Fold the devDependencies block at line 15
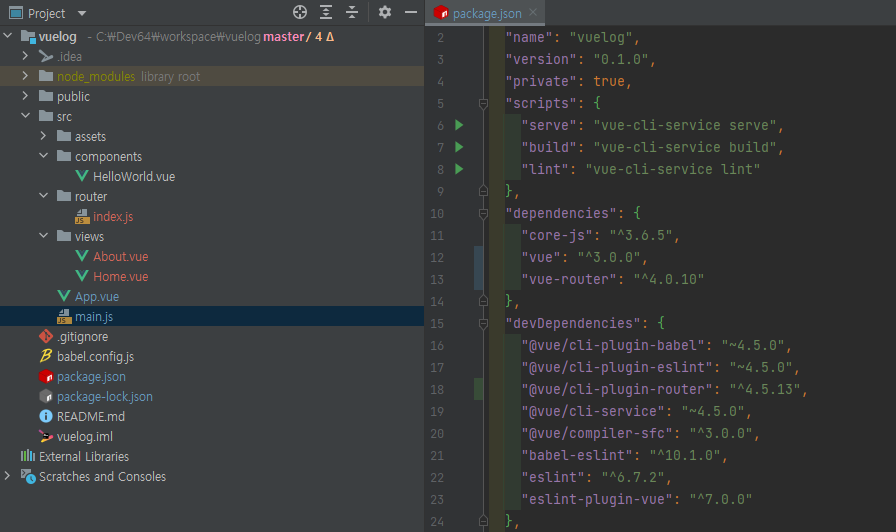The height and width of the screenshot is (532, 896). click(x=483, y=323)
